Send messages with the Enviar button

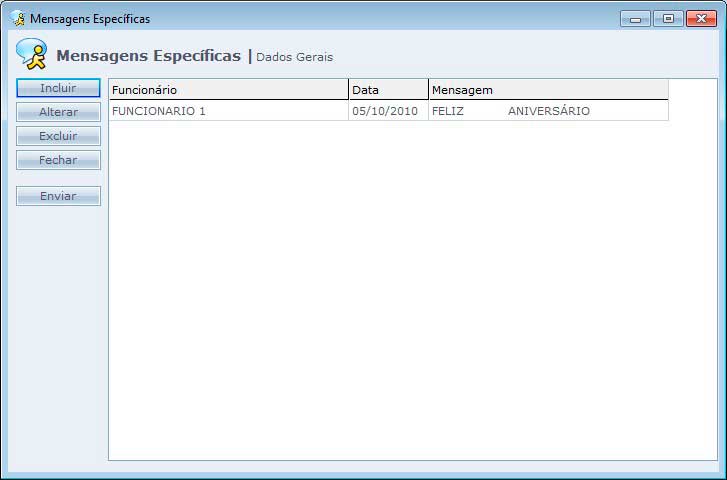click(x=58, y=196)
